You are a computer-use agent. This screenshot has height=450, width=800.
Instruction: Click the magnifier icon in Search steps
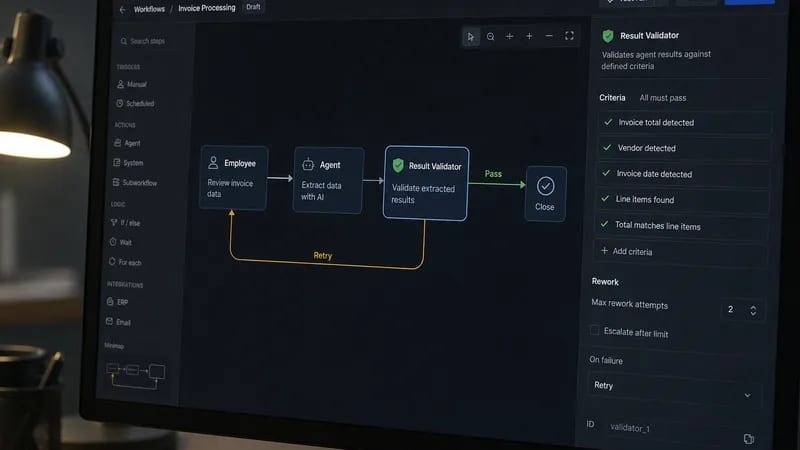click(x=123, y=41)
